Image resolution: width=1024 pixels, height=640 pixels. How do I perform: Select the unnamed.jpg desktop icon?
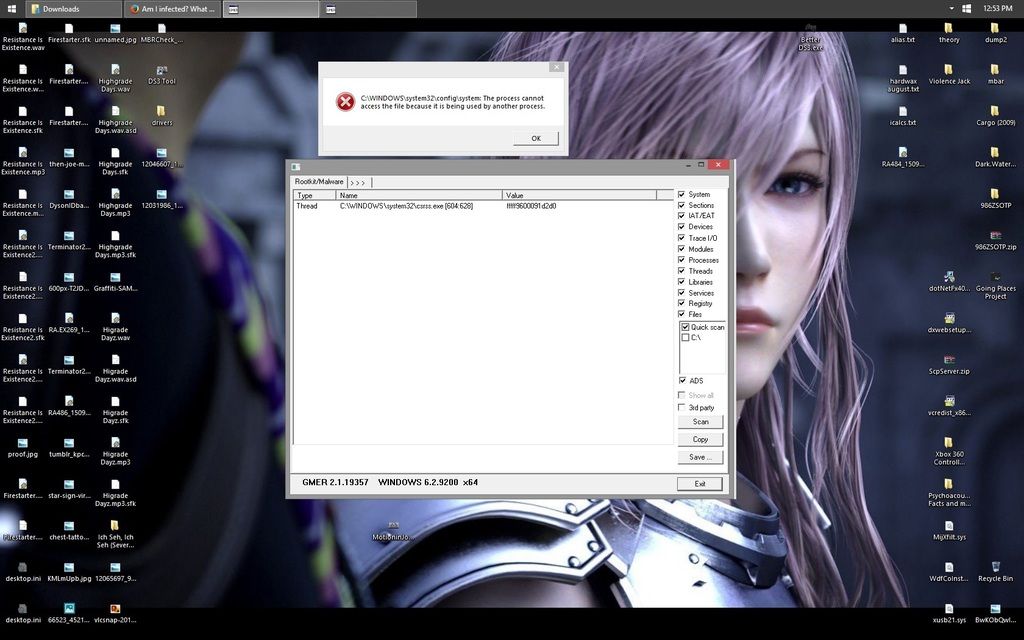pos(115,33)
